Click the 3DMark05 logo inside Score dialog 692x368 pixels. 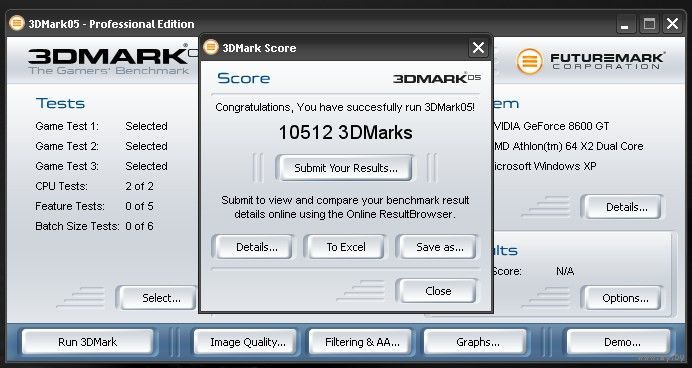point(437,78)
